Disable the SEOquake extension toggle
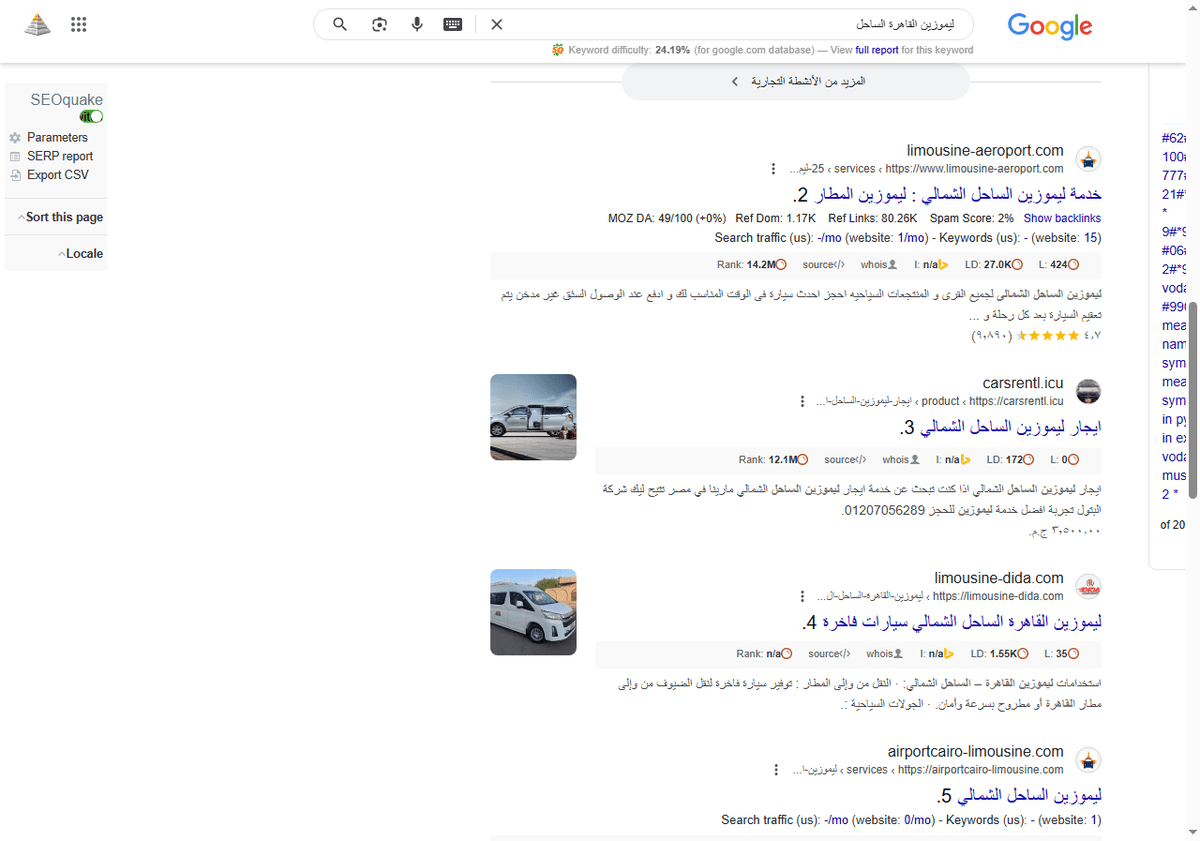The width and height of the screenshot is (1200, 841). (x=90, y=115)
